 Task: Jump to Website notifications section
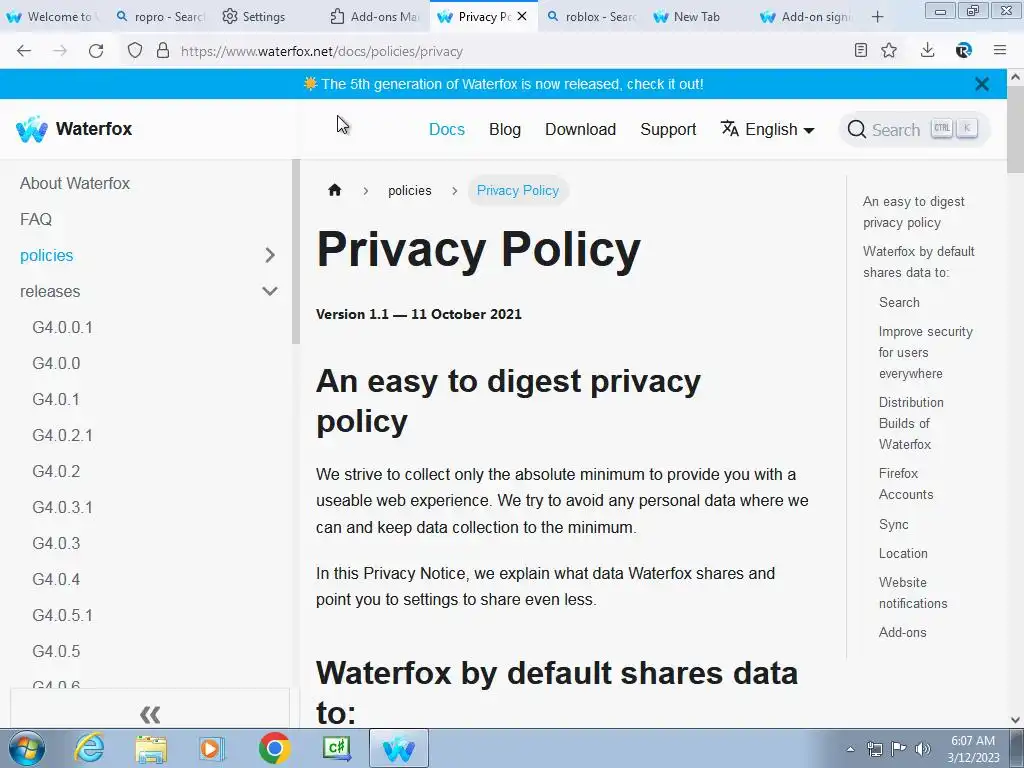913,593
